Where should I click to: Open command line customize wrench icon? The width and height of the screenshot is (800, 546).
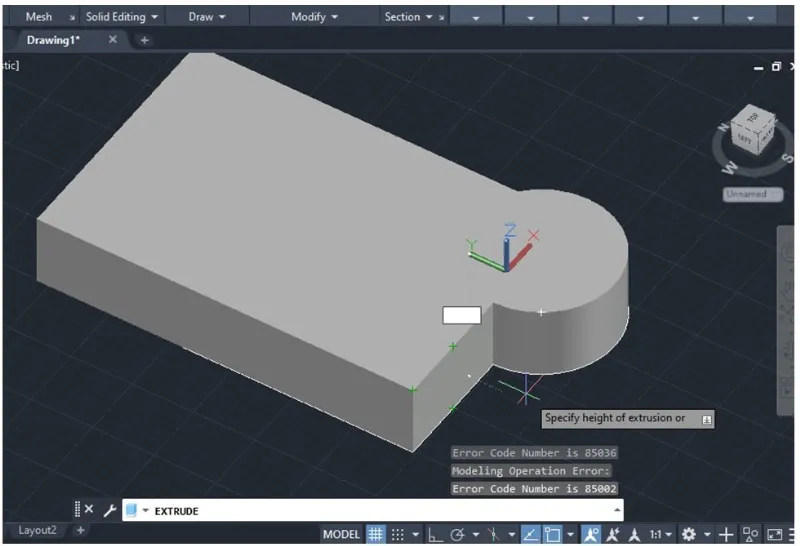tap(109, 510)
